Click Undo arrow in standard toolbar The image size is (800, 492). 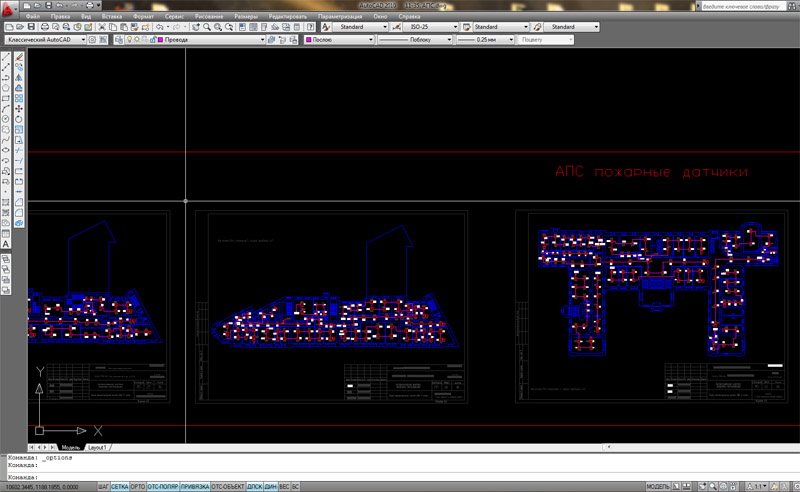pos(160,27)
